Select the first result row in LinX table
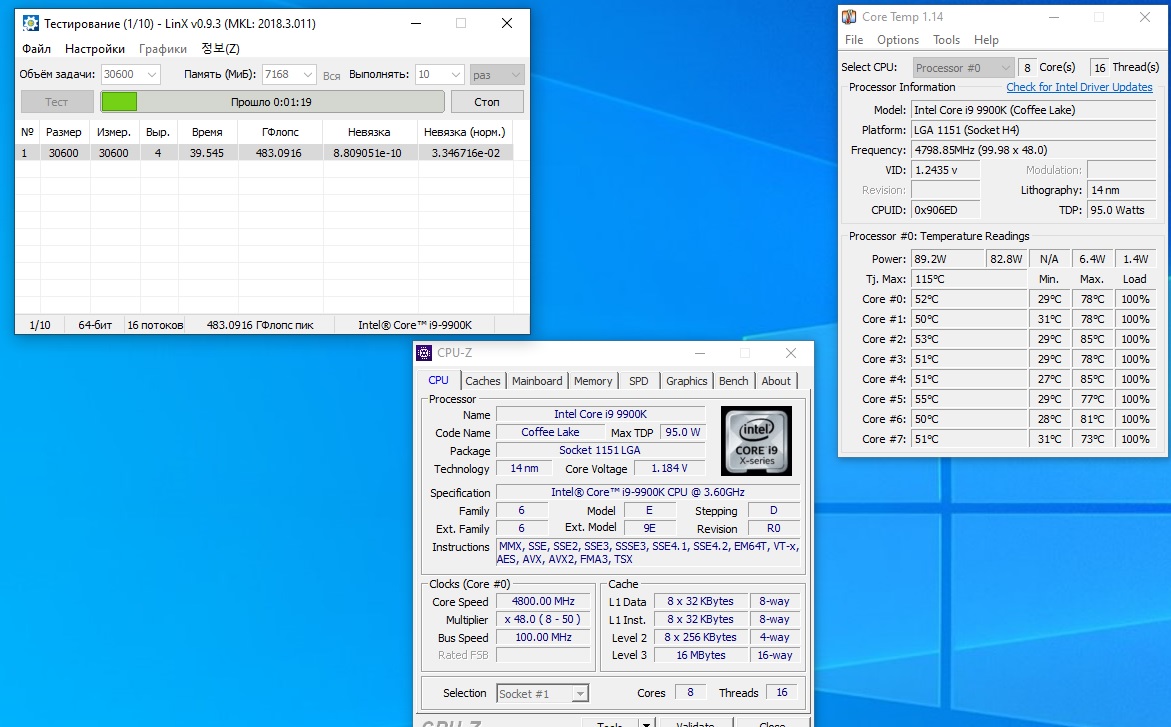1171x727 pixels. [265, 153]
